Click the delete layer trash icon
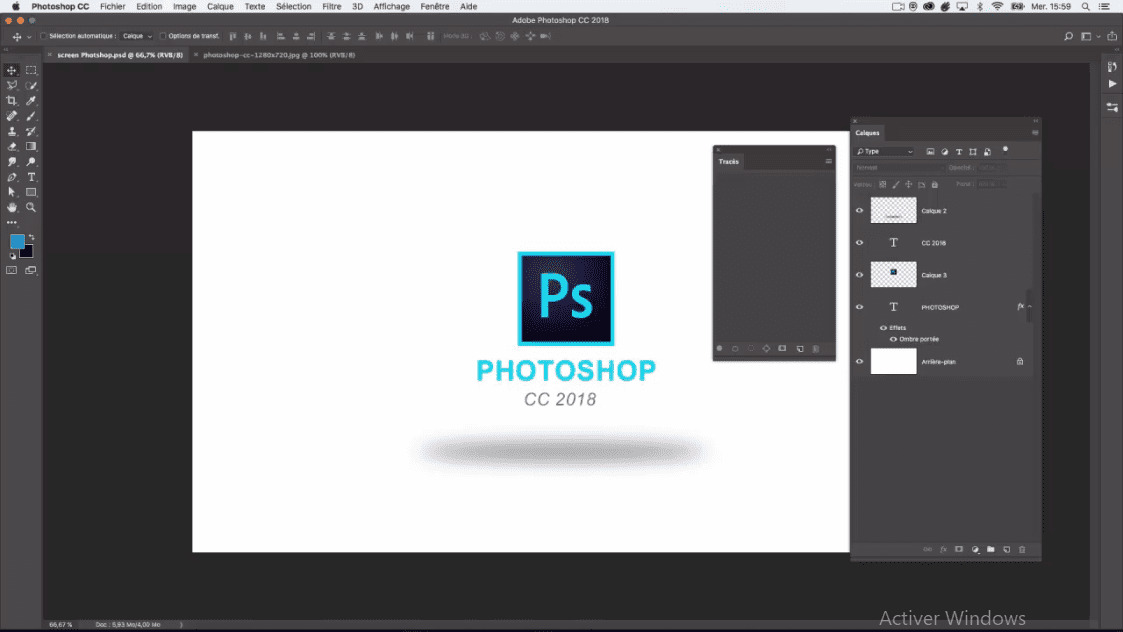1123x632 pixels. pos(1022,550)
